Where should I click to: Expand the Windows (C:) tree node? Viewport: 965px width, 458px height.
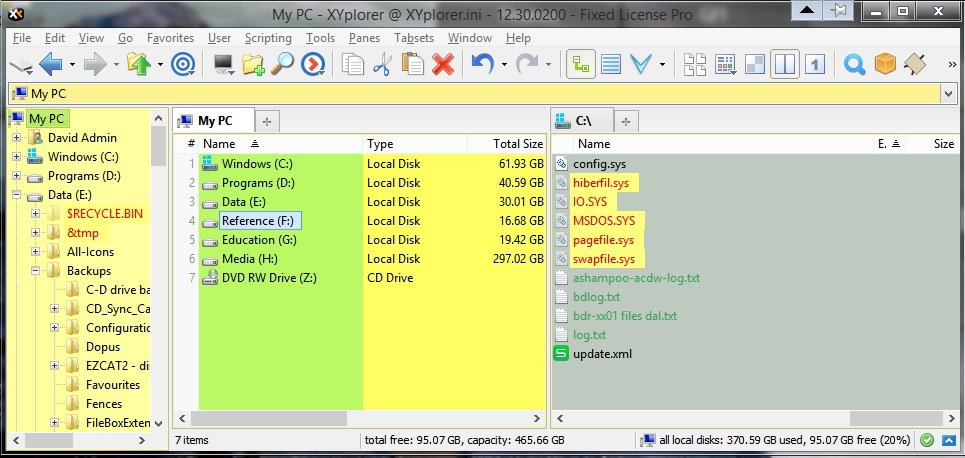point(17,157)
